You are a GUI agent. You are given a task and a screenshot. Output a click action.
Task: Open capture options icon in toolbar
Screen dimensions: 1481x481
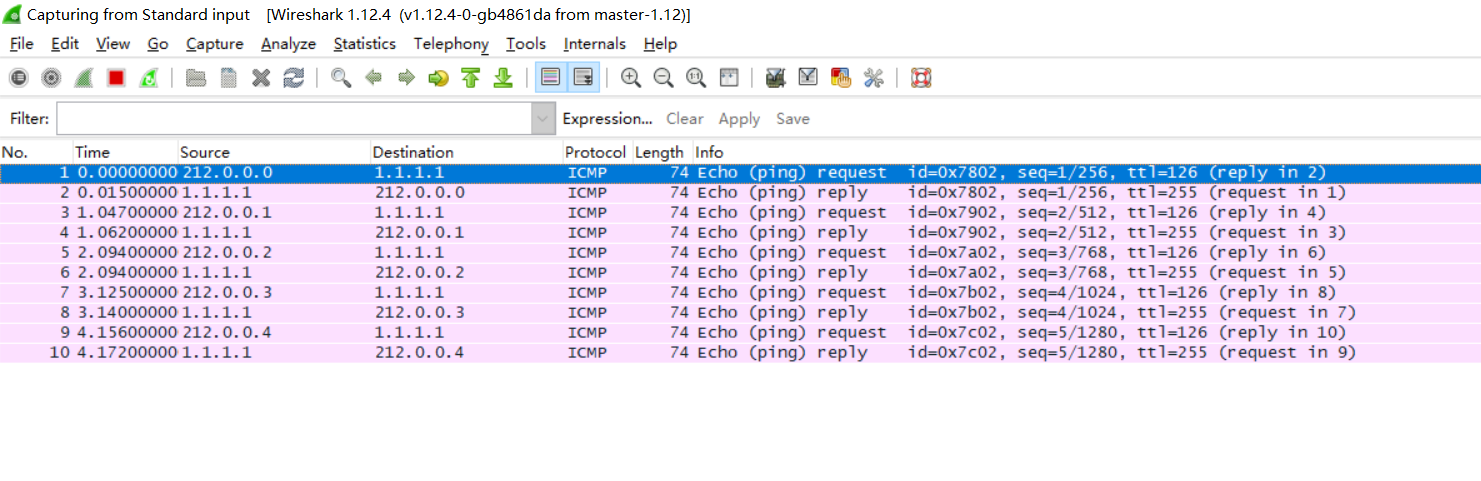pyautogui.click(x=51, y=78)
